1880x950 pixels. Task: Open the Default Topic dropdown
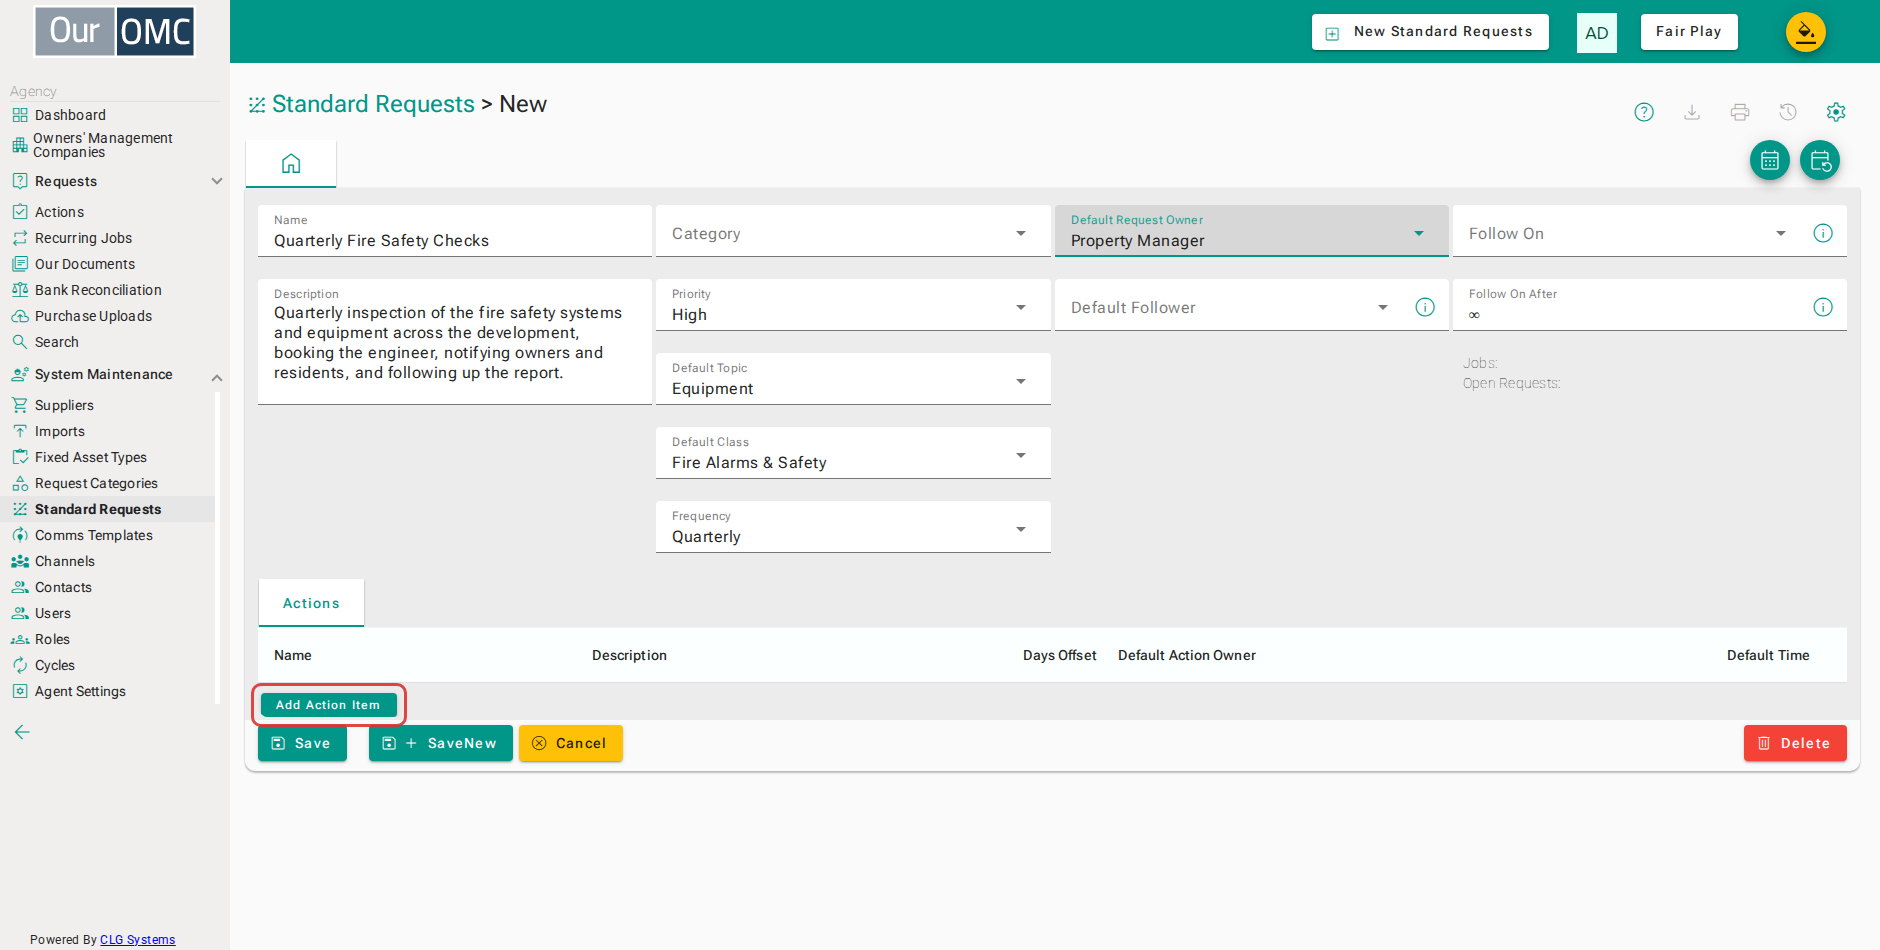coord(853,379)
